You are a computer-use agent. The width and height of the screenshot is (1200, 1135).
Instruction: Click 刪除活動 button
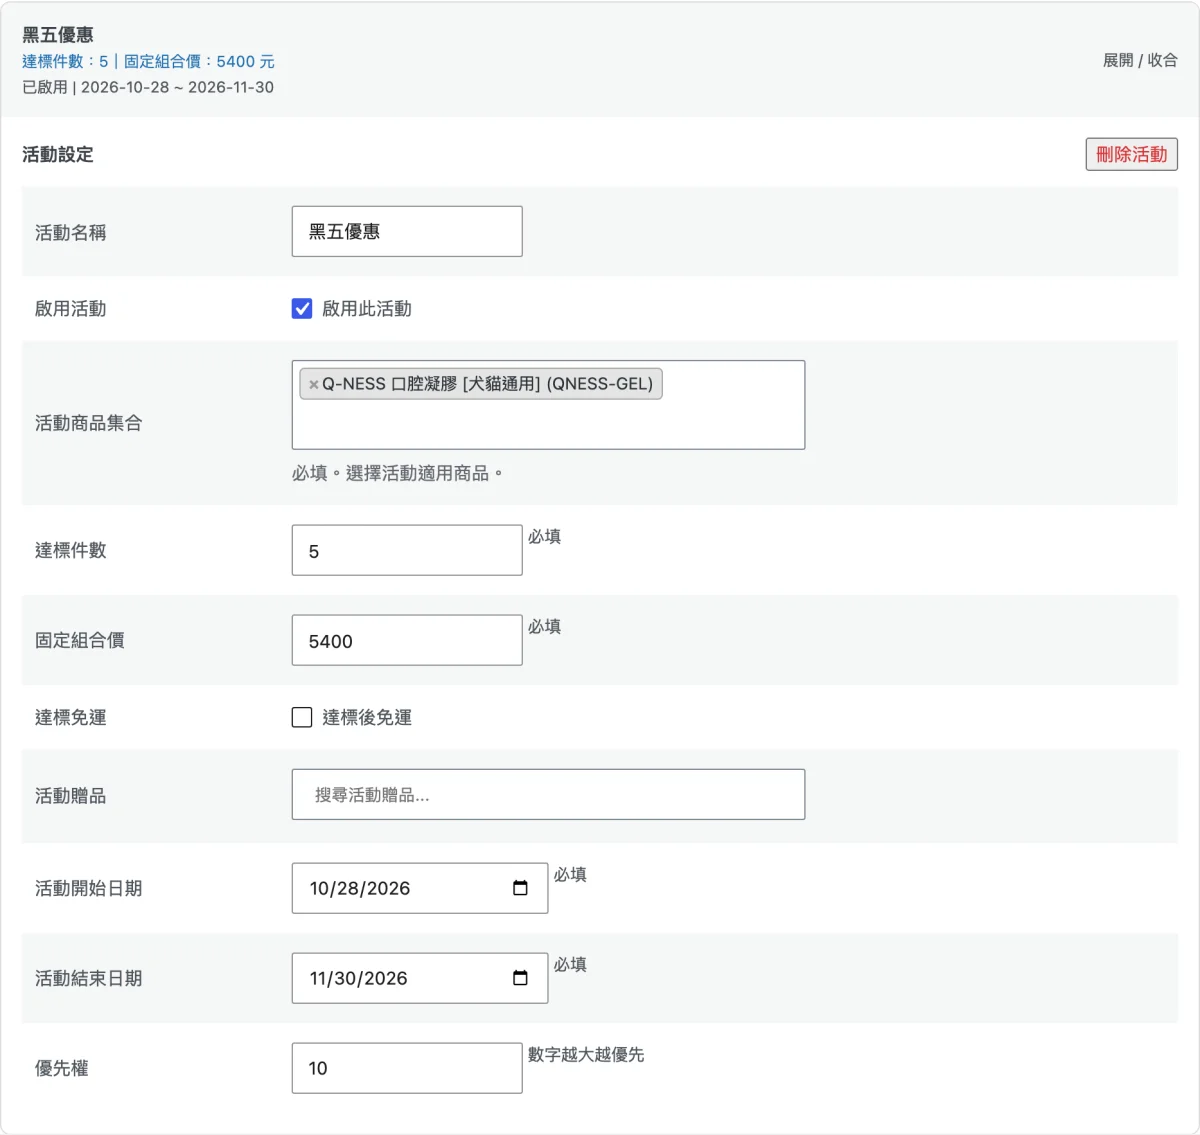pos(1132,154)
